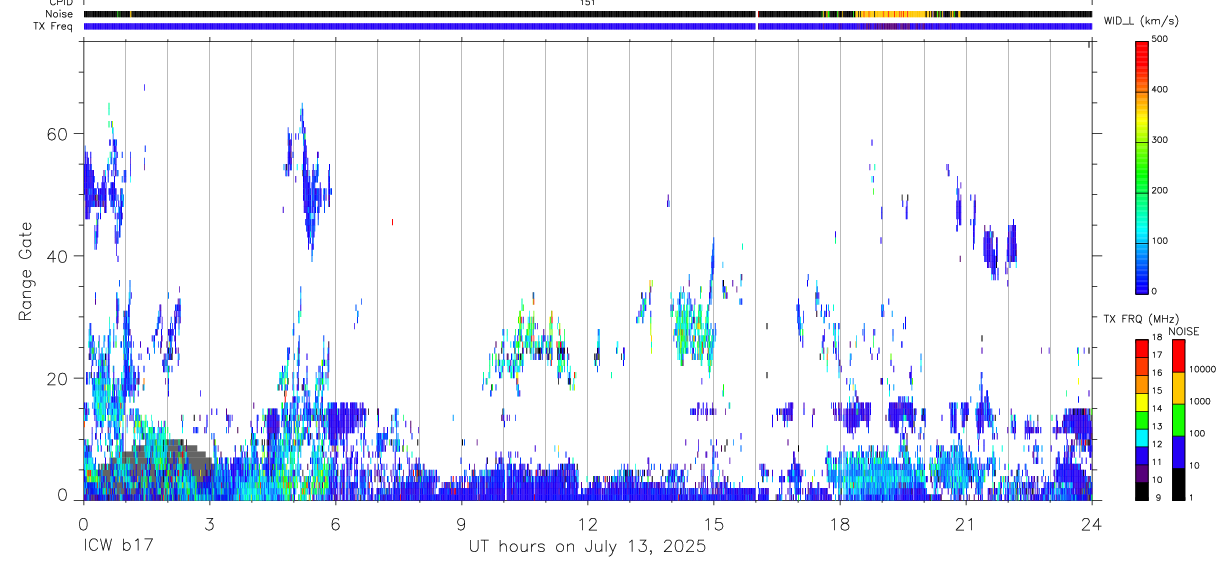Click the "400" tick on the width colorbar
Viewport: 1228px width, 567px height.
click(1160, 89)
